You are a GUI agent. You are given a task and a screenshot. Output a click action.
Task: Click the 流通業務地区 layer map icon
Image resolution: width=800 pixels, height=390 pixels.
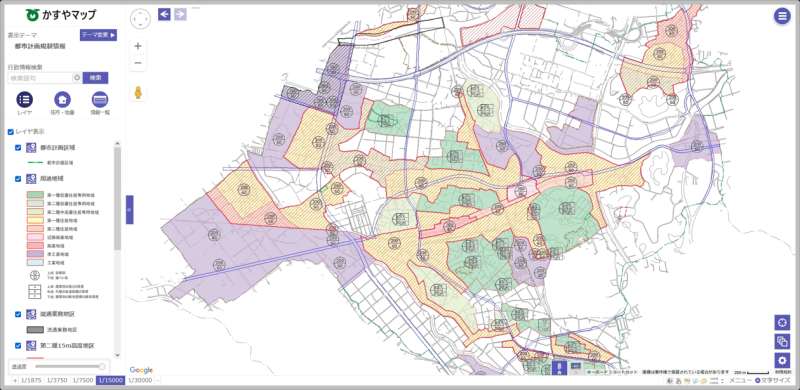click(x=31, y=314)
